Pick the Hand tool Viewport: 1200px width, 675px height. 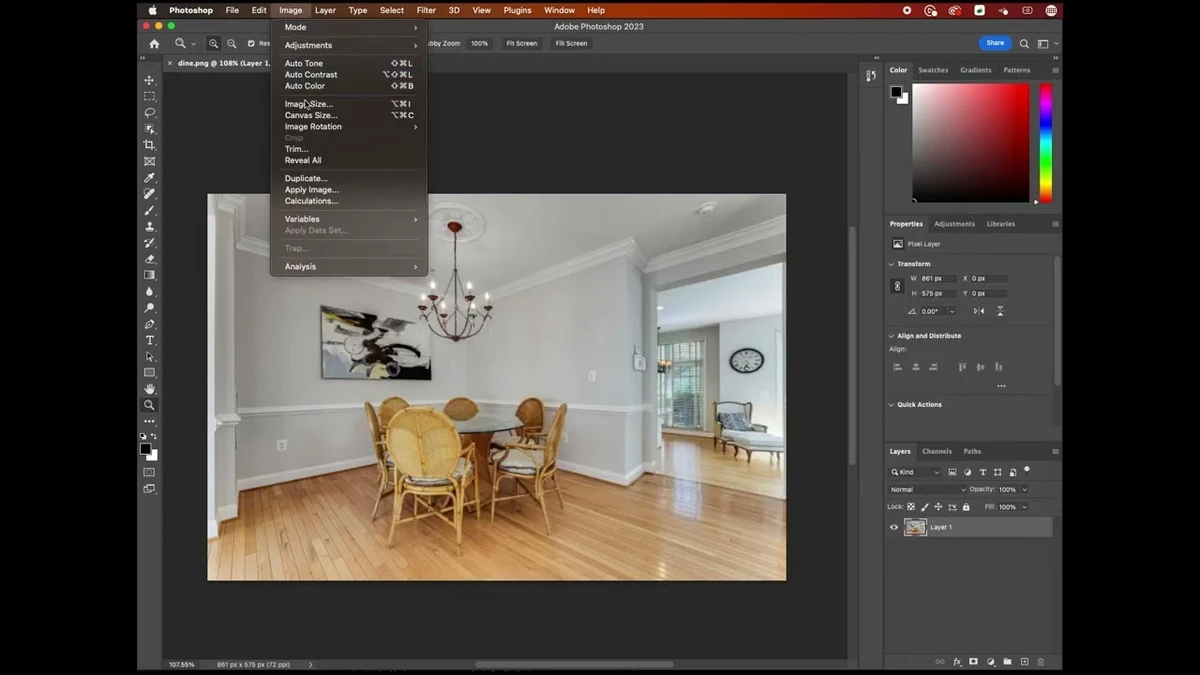coord(150,388)
